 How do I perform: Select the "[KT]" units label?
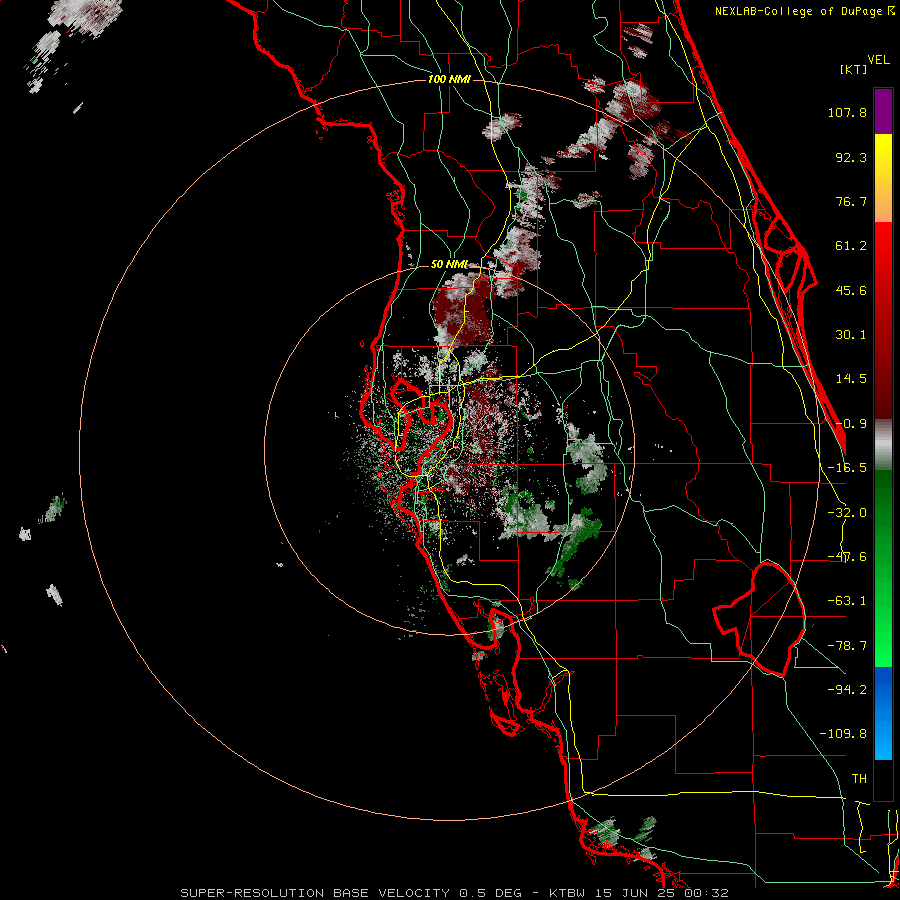[x=854, y=69]
